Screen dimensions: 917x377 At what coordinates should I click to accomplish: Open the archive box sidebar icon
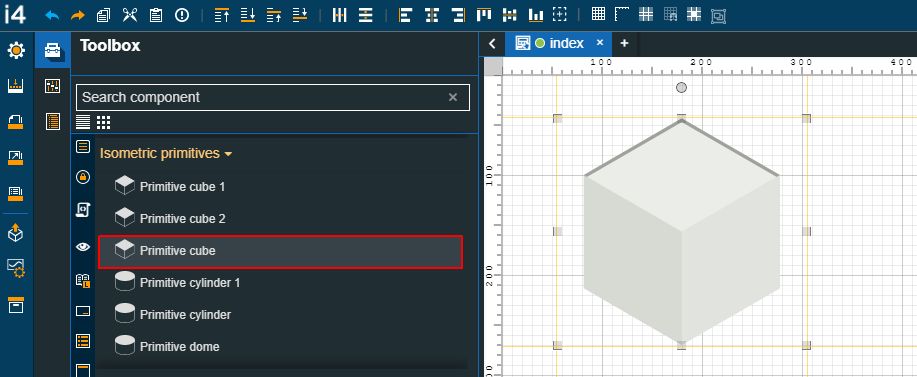16,305
